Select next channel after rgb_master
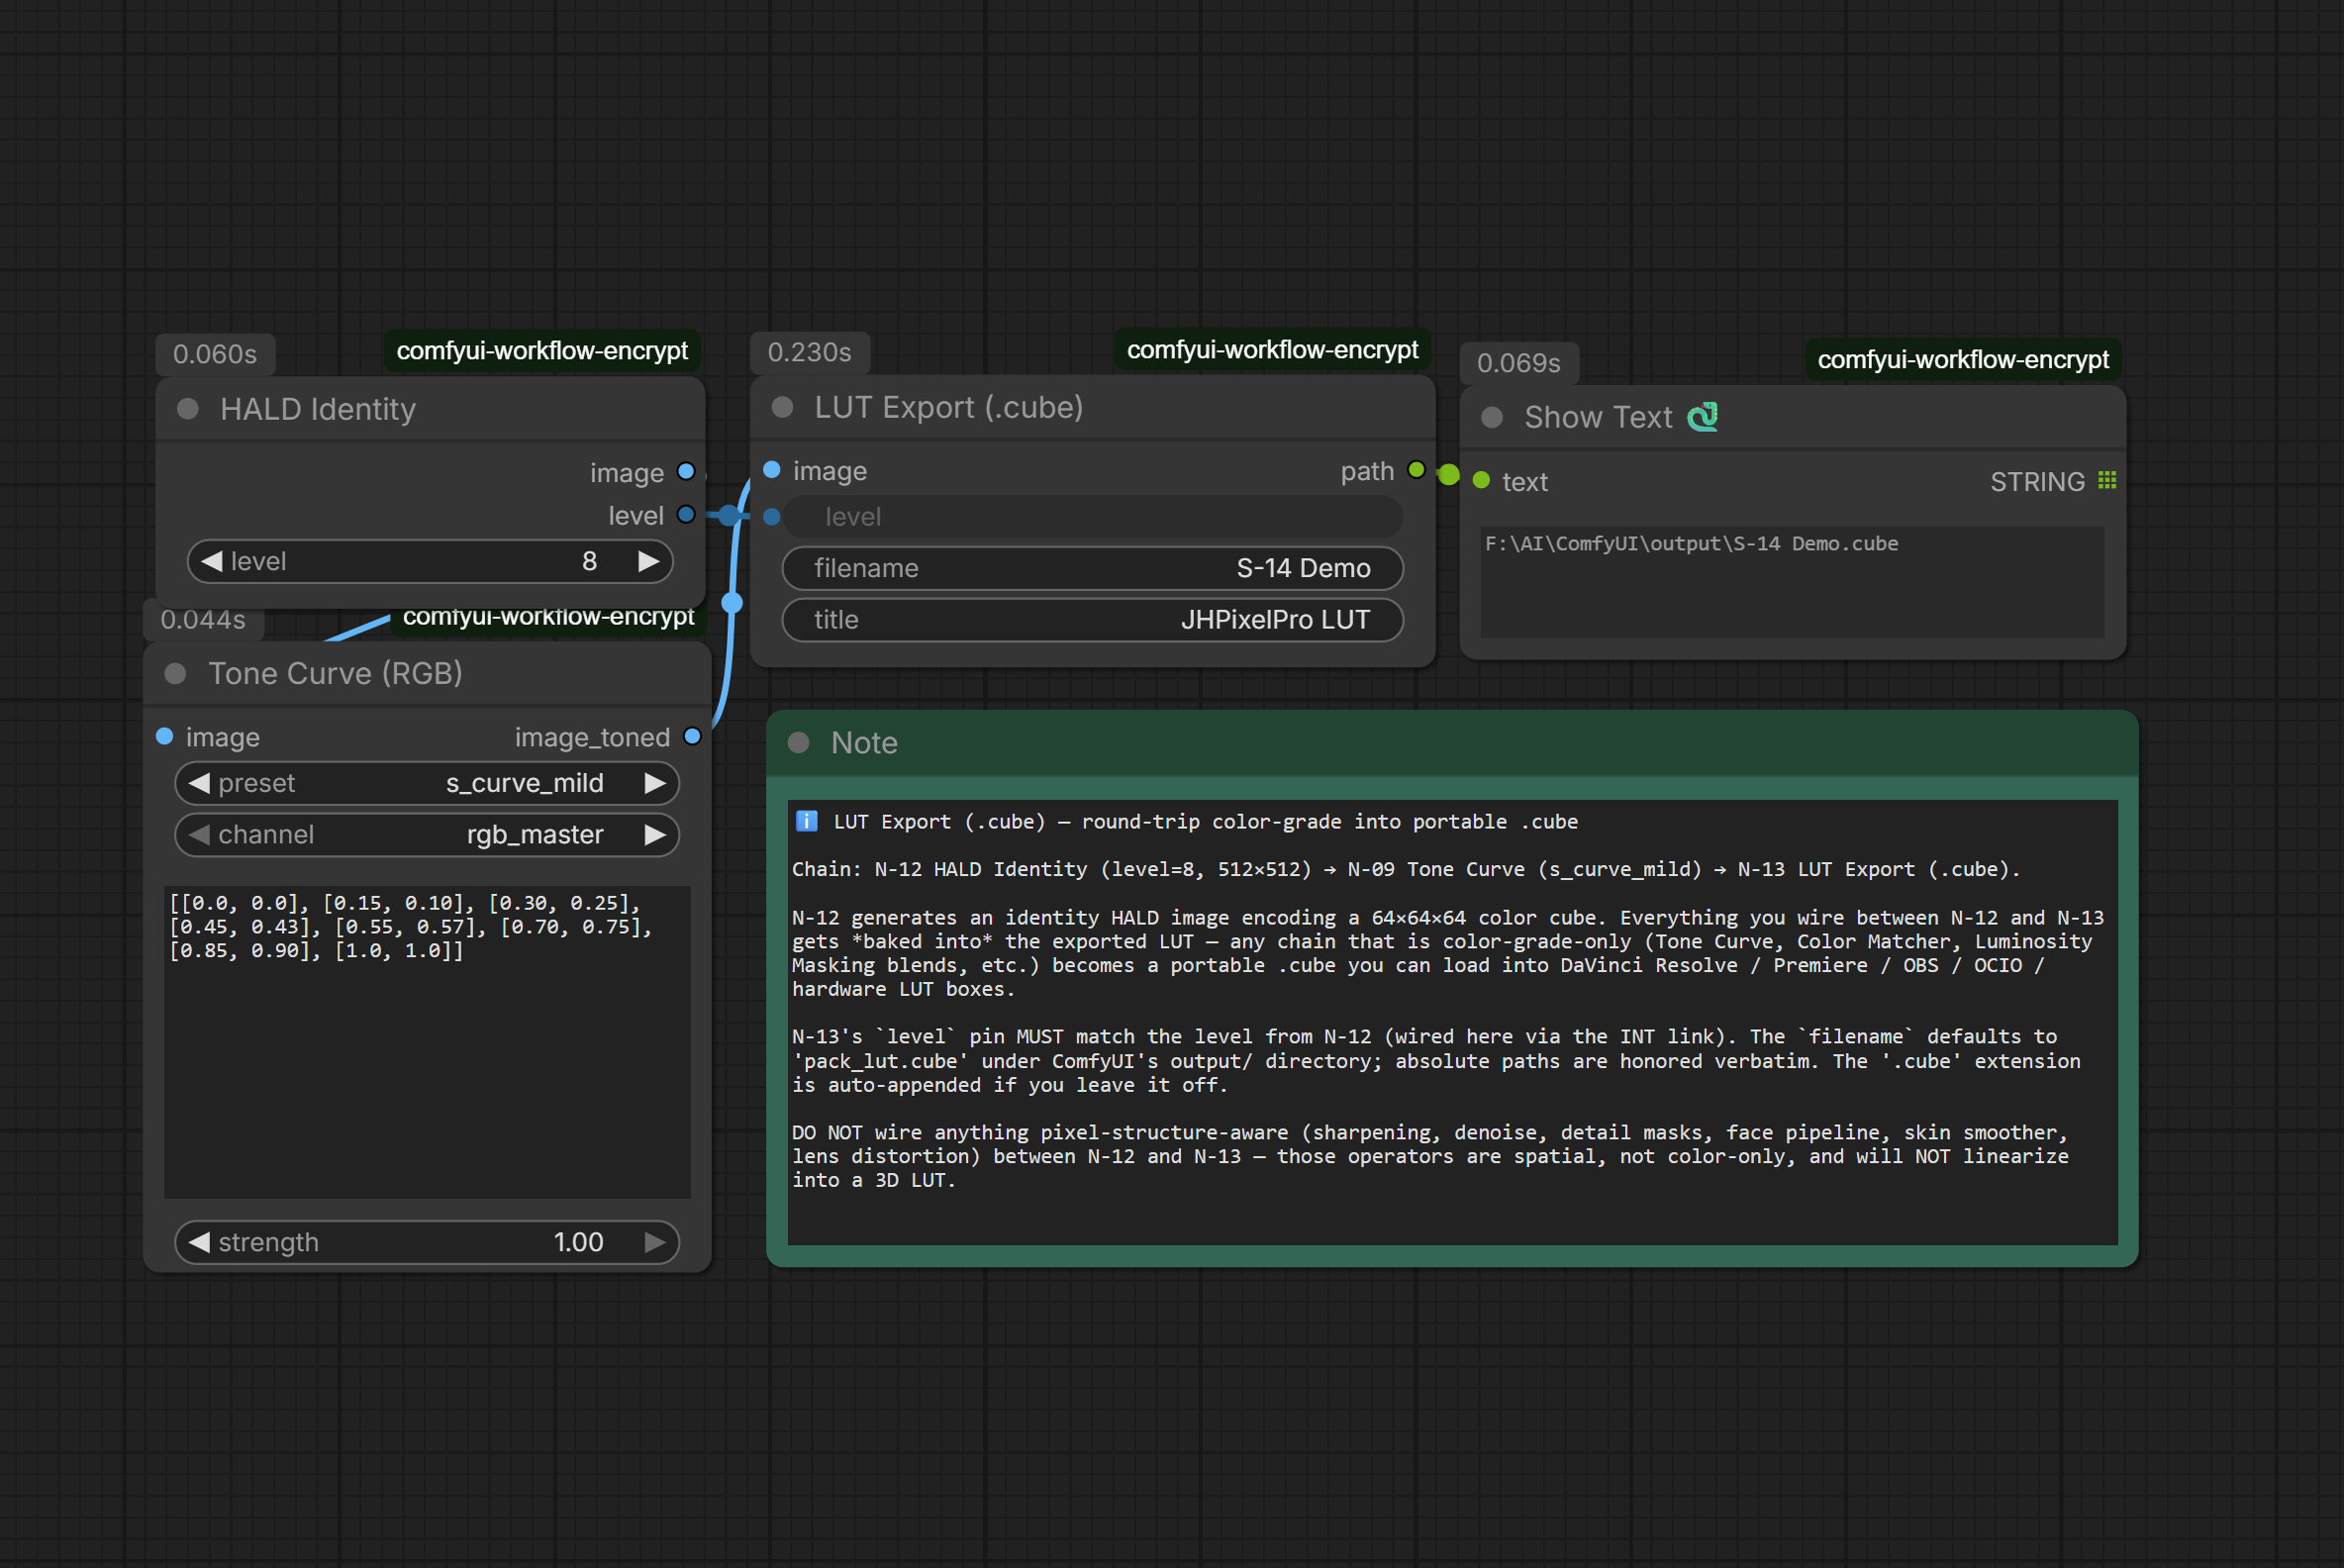This screenshot has width=2344, height=1568. (x=655, y=835)
